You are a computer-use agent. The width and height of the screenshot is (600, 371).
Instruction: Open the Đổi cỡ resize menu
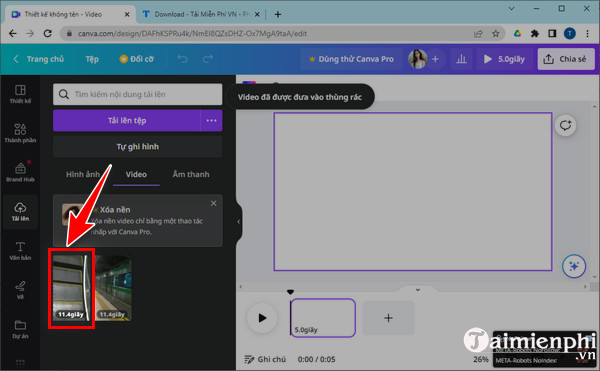(x=137, y=59)
